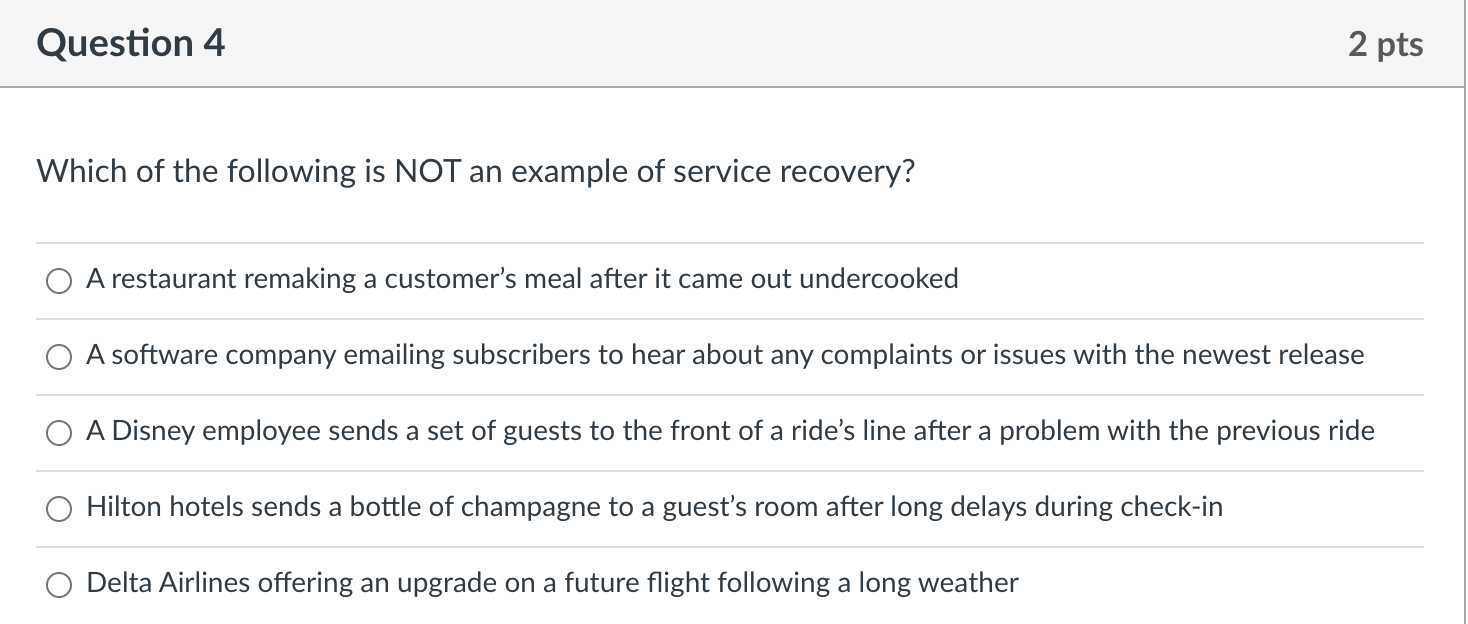Click the phrase 'service recovery?' in the prompt
Image resolution: width=1468 pixels, height=624 pixels.
click(x=794, y=172)
